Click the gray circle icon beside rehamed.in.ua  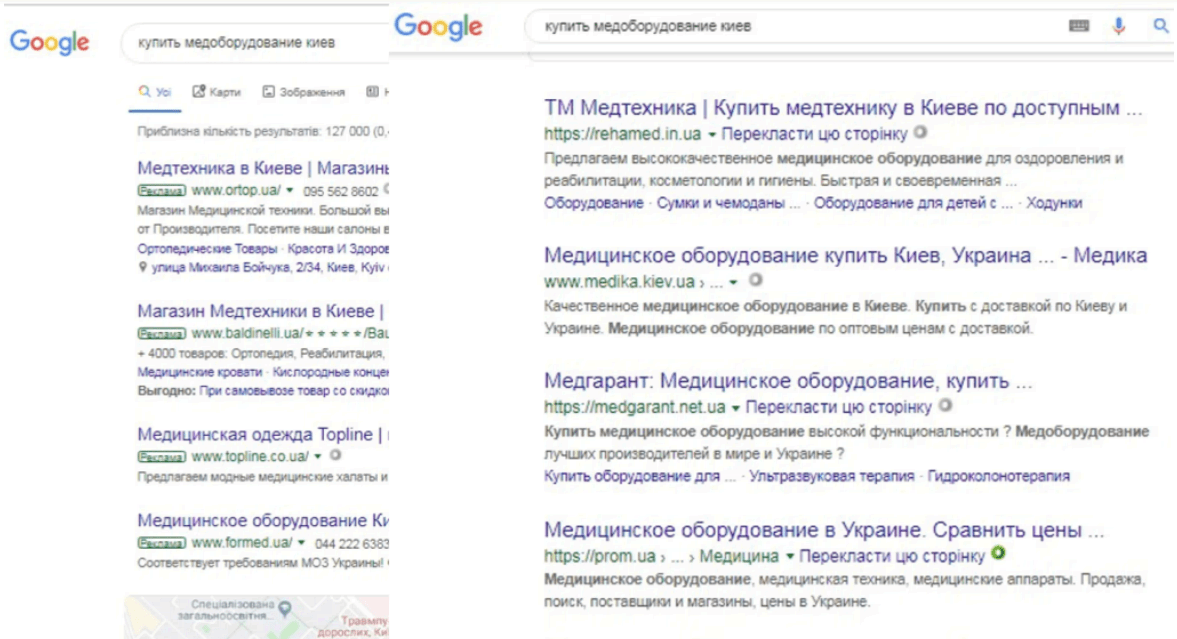point(920,132)
